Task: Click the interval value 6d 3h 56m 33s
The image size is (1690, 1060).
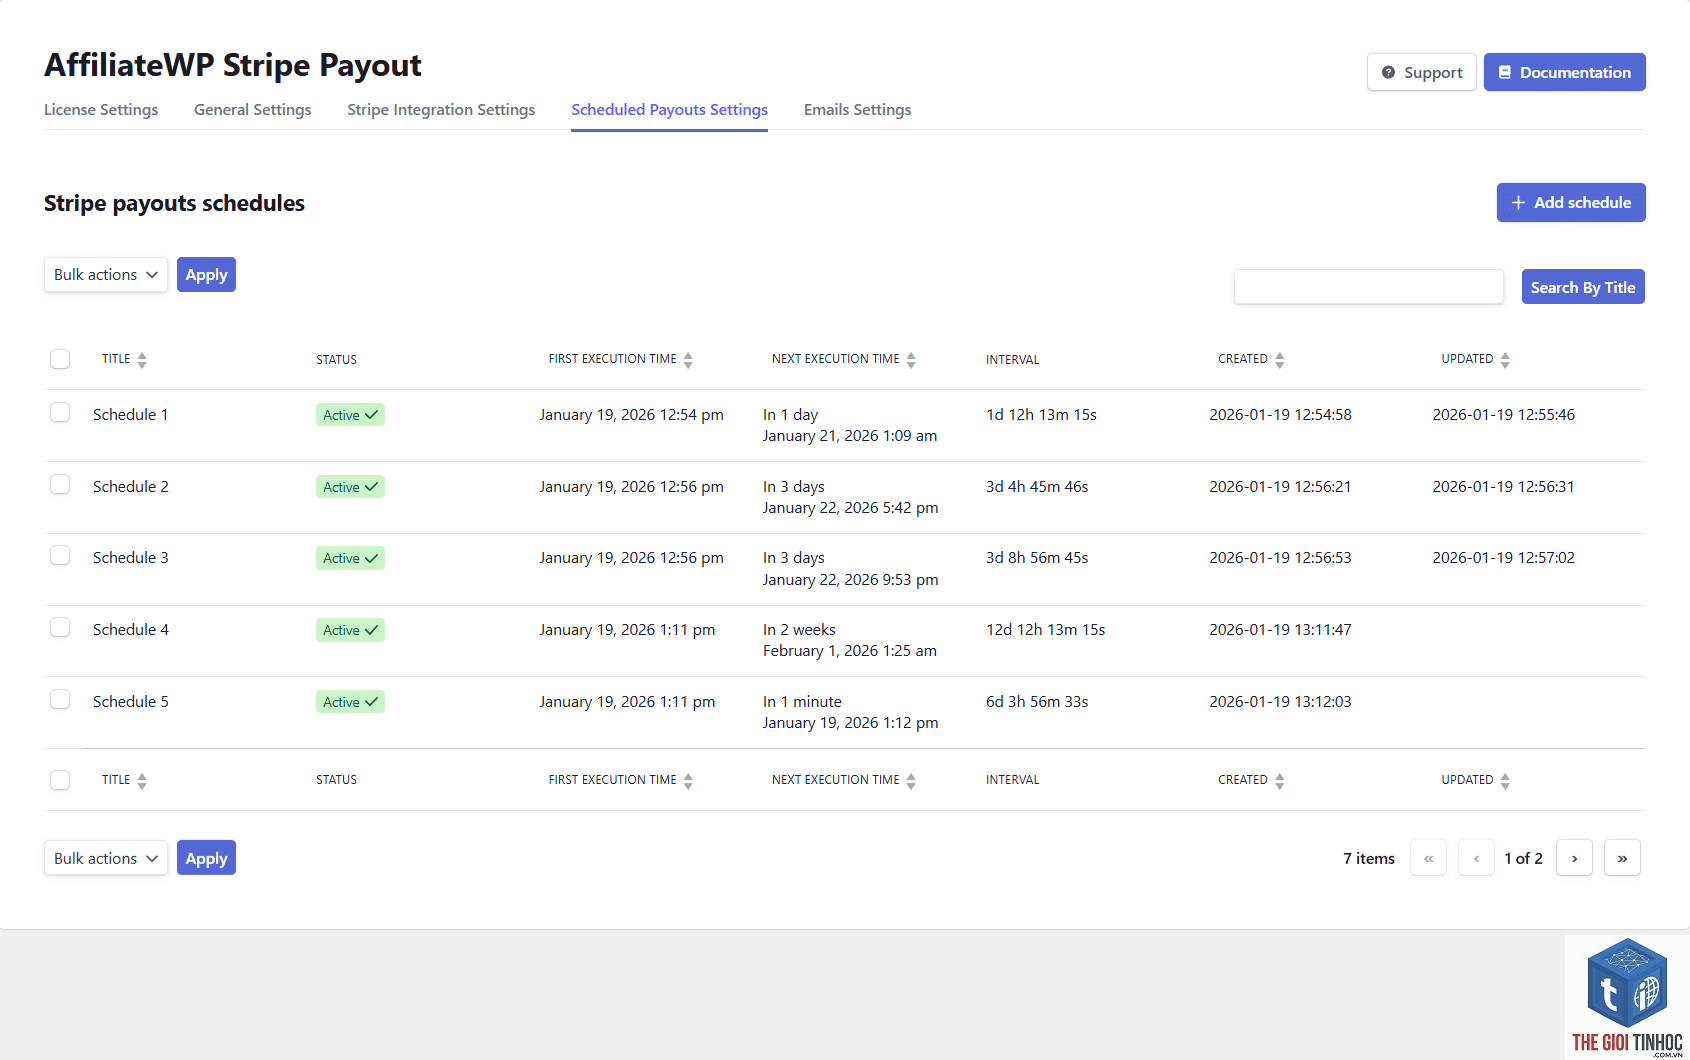Action: tap(1037, 701)
